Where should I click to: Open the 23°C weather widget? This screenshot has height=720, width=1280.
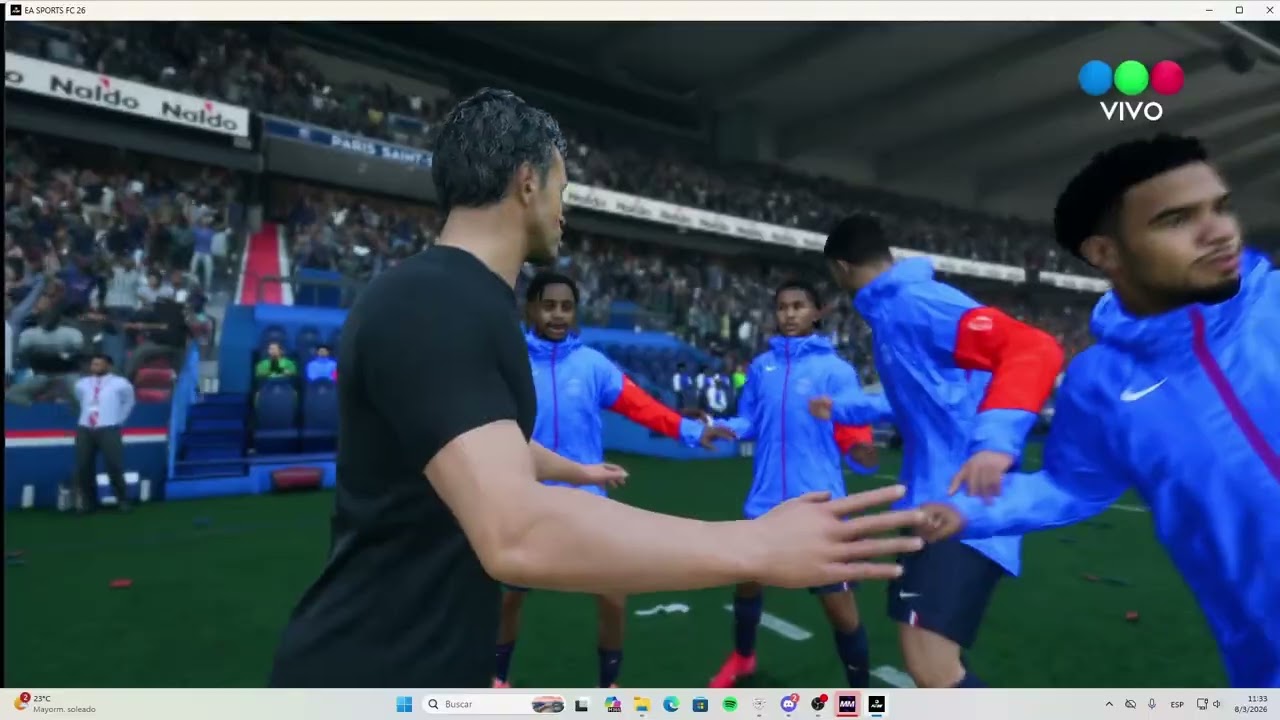pyautogui.click(x=57, y=704)
